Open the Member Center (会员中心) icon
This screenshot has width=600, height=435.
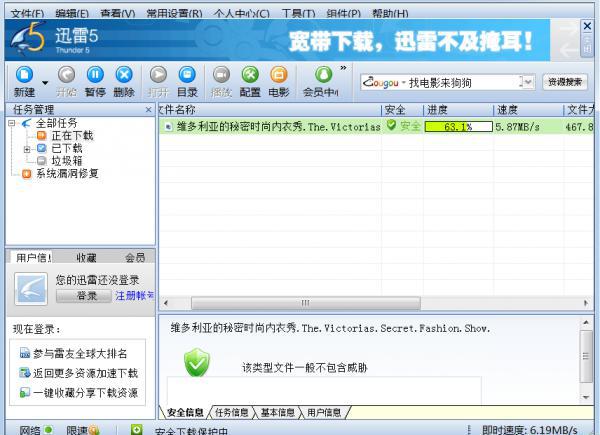click(x=324, y=75)
